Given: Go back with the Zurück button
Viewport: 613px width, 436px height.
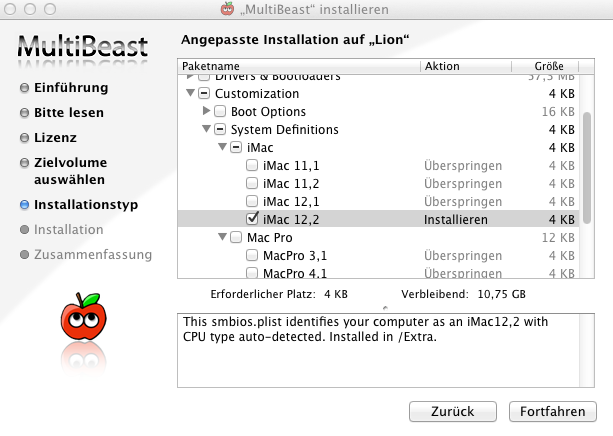Looking at the screenshot, I should tap(453, 411).
